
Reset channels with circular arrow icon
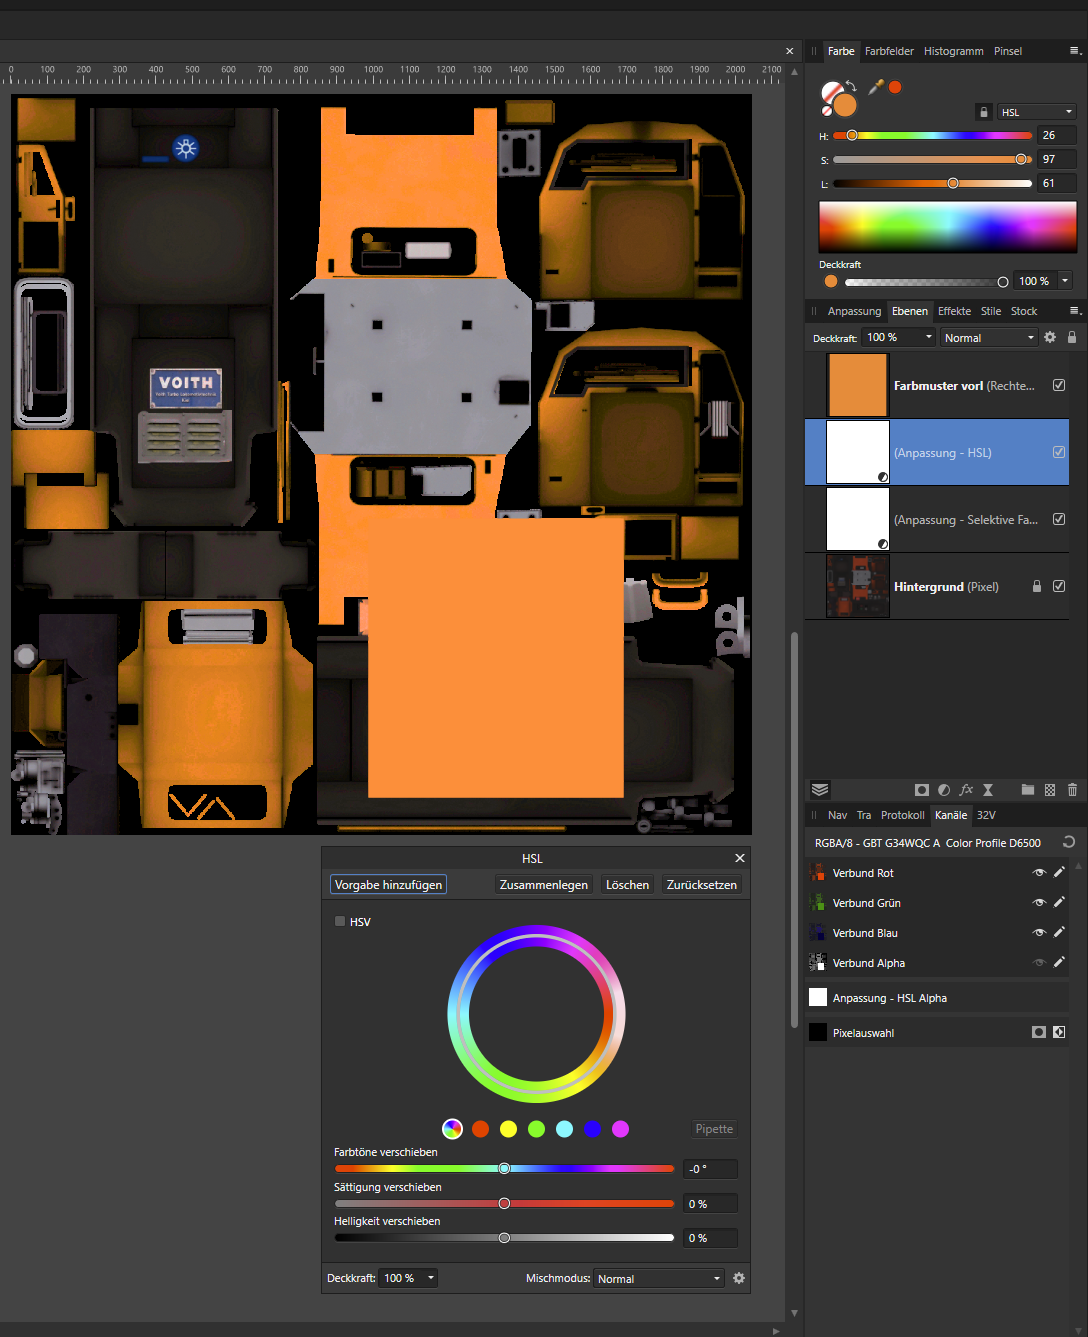click(x=1068, y=843)
